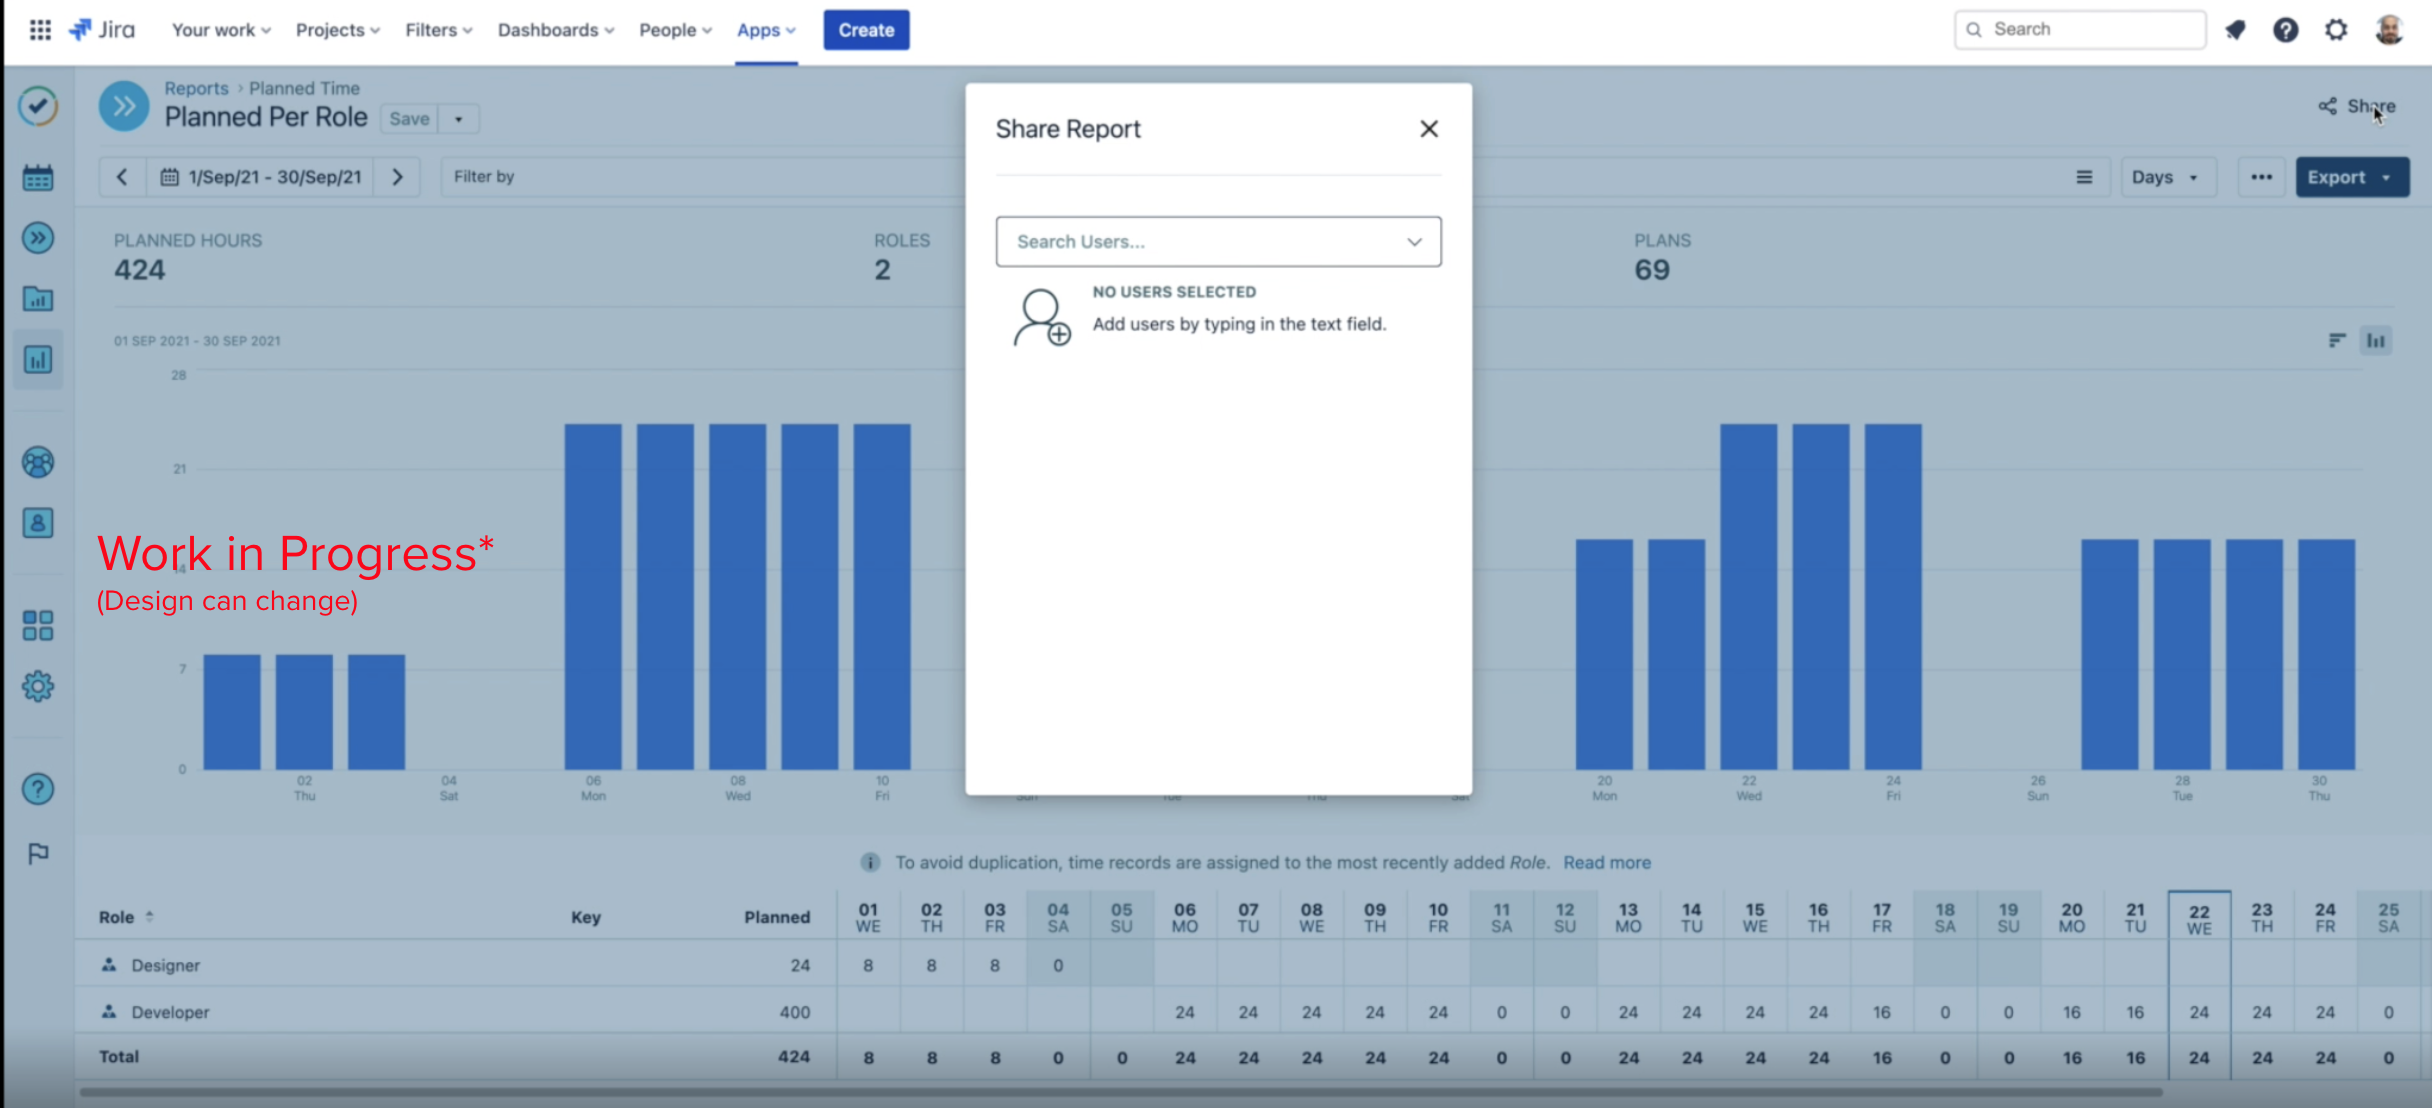Follow the Read more link
Screen dimensions: 2432x1108
tap(1606, 862)
